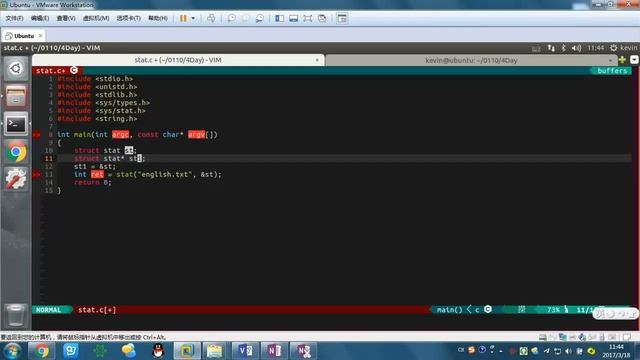640x360 pixels.
Task: Click the #include <sys/stat.h> line
Action: pyautogui.click(x=101, y=111)
